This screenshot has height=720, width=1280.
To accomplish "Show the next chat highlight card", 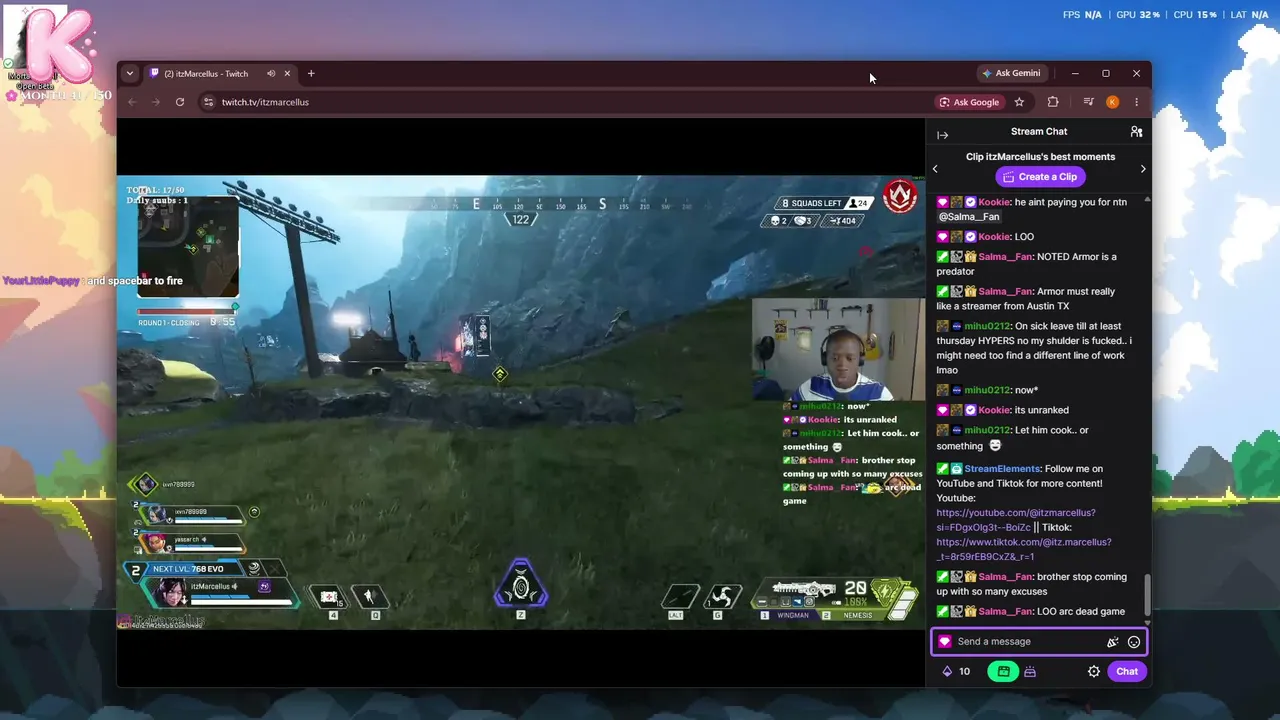I will coord(1143,169).
